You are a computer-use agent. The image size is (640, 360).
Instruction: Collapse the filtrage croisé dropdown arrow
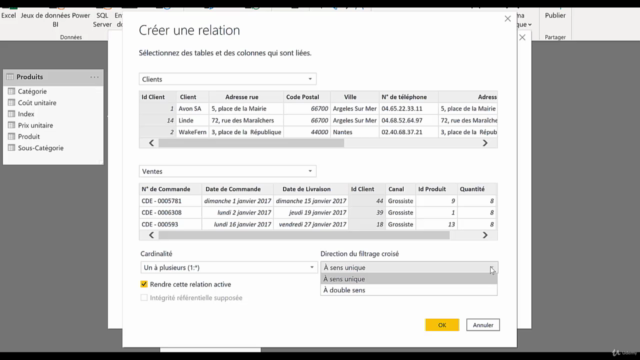pos(492,268)
